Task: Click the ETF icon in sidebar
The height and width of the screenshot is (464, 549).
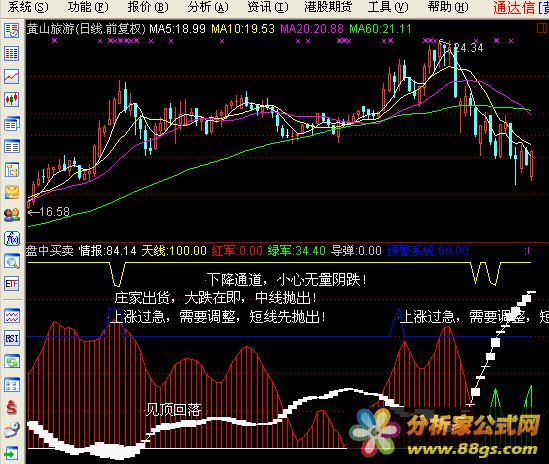Action: [12, 283]
